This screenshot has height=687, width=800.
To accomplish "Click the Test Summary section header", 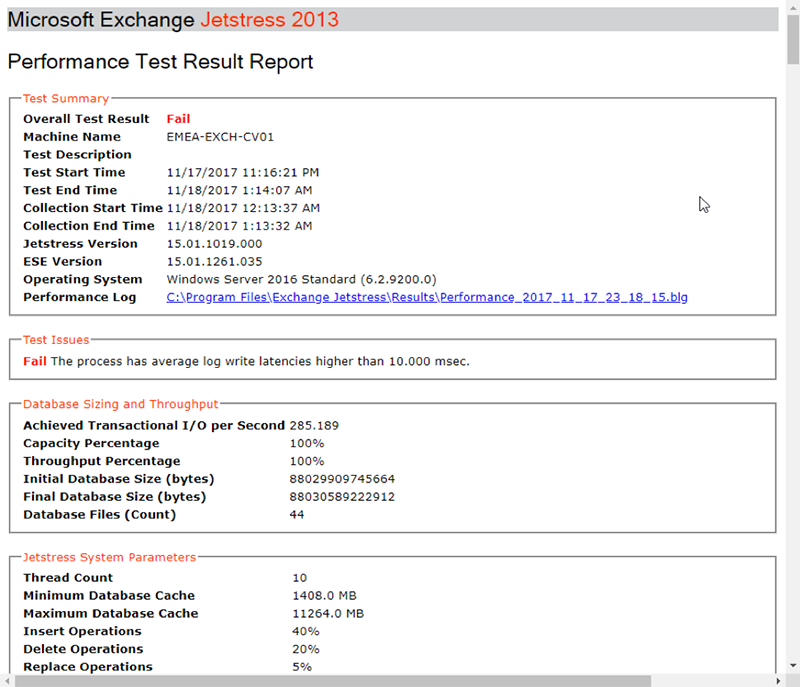I will click(x=64, y=99).
